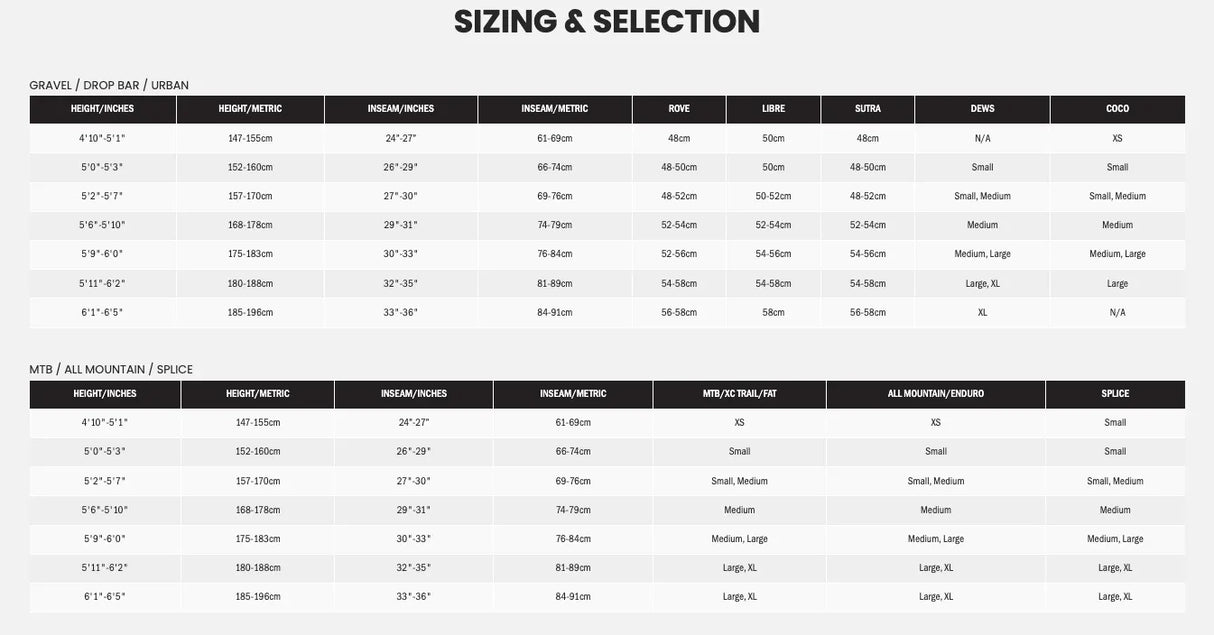Viewport: 1214px width, 635px height.
Task: Click the 58cm cell in LIBRE column
Action: coord(773,313)
